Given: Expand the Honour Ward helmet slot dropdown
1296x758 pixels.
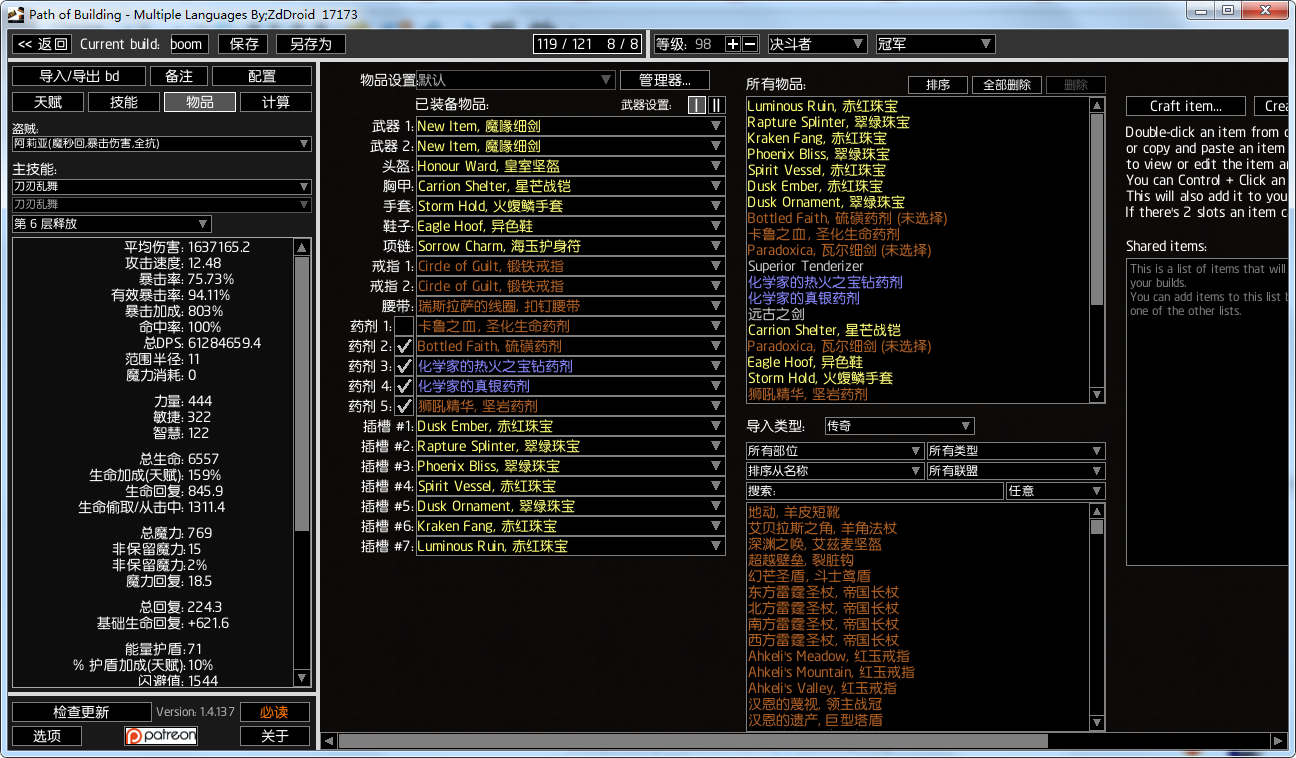Looking at the screenshot, I should tap(570, 166).
